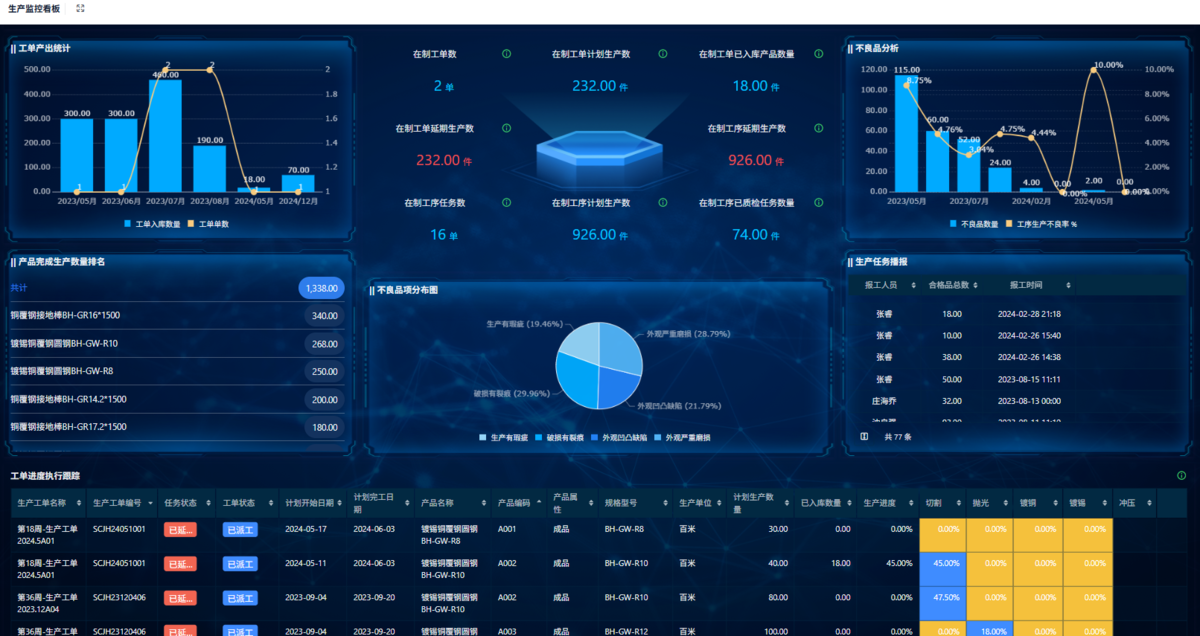1200x636 pixels.
Task: Click the info icon beside 在制工单已入库产品数量
Action: tap(818, 54)
